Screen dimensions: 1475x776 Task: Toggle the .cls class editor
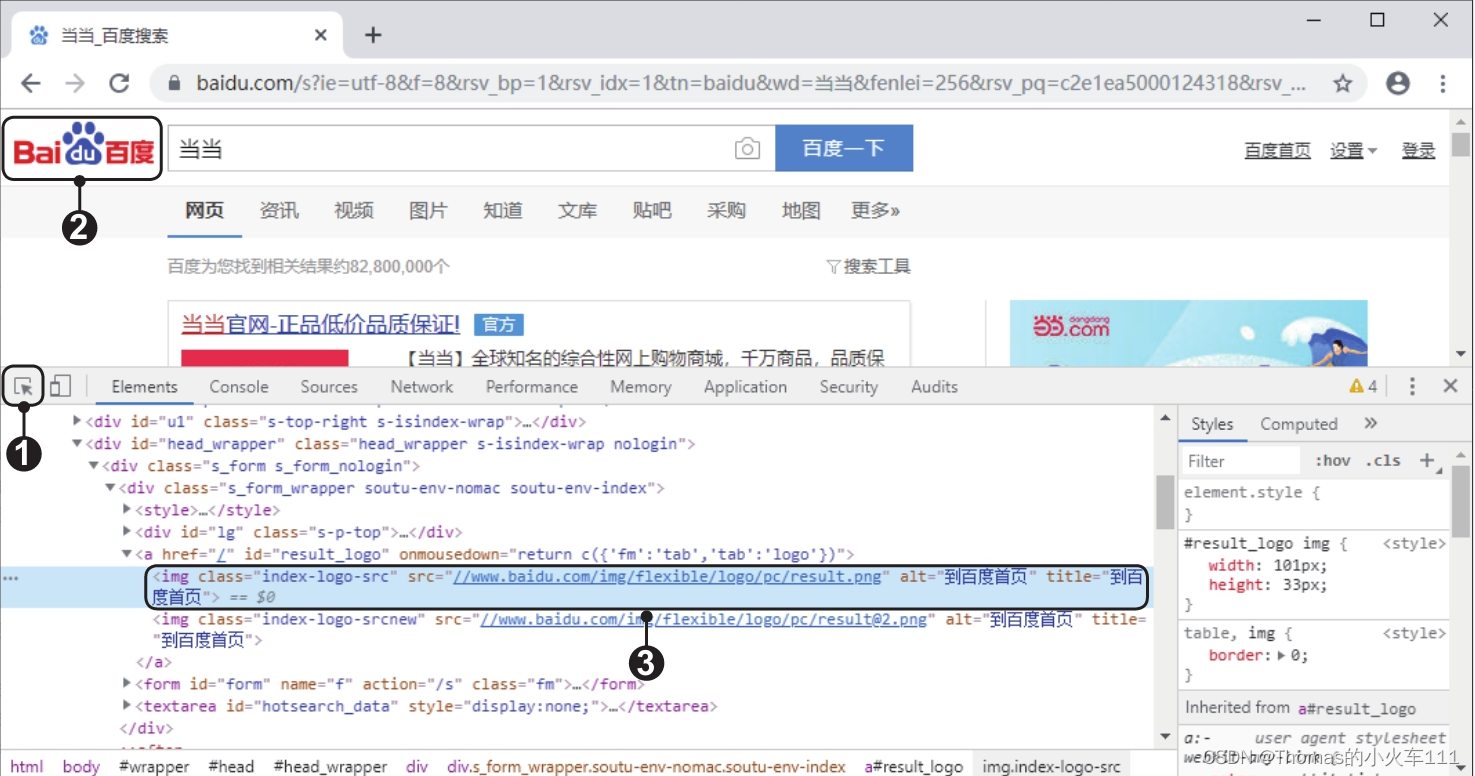click(x=1383, y=460)
